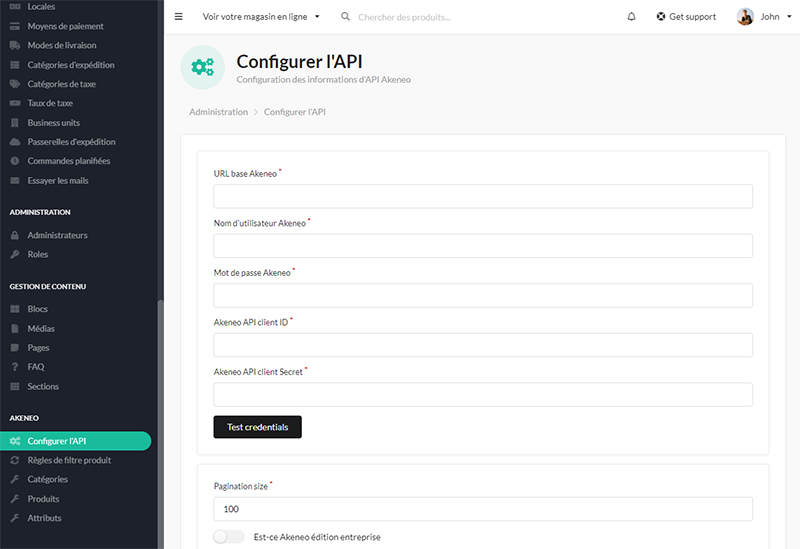Click Get support link
The image size is (800, 549).
coord(686,17)
